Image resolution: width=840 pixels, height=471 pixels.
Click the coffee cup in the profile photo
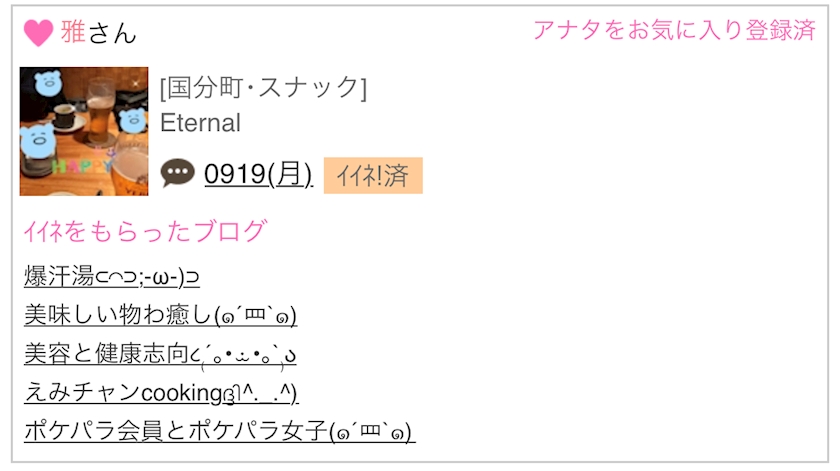coord(65,113)
